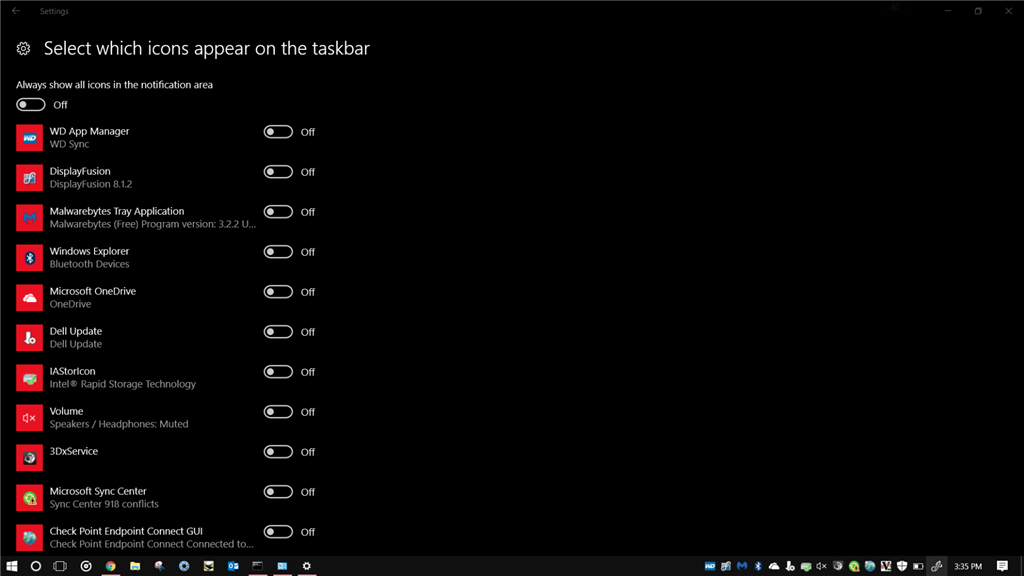Click the battery icon in system tray
This screenshot has width=1024, height=576.
[x=918, y=566]
